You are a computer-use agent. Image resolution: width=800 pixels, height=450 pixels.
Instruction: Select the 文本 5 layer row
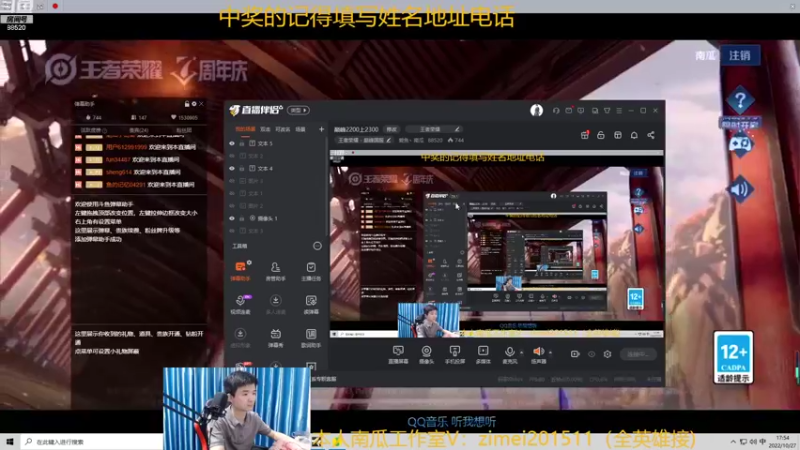(x=276, y=143)
